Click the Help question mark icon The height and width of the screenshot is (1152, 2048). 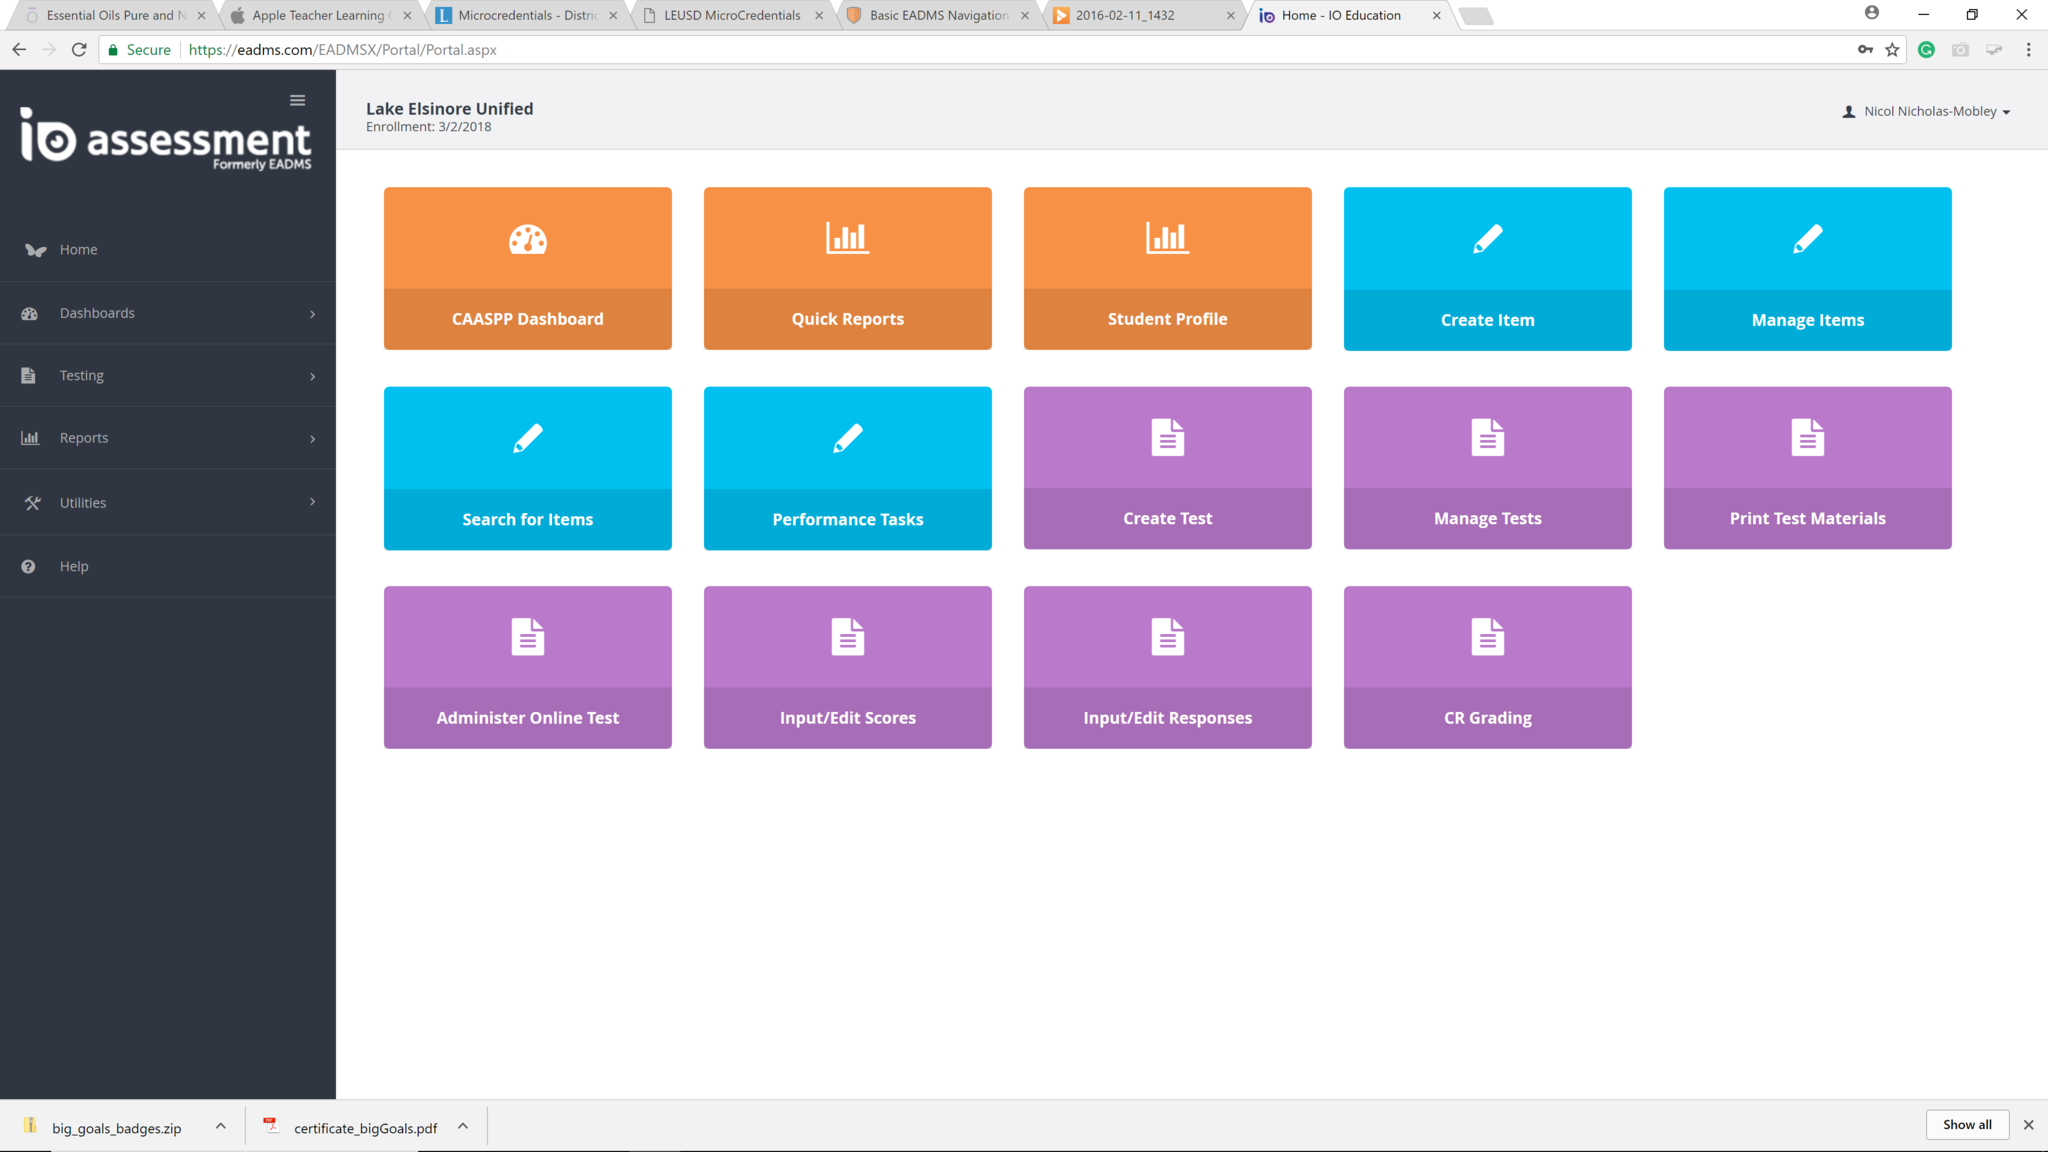(x=28, y=566)
